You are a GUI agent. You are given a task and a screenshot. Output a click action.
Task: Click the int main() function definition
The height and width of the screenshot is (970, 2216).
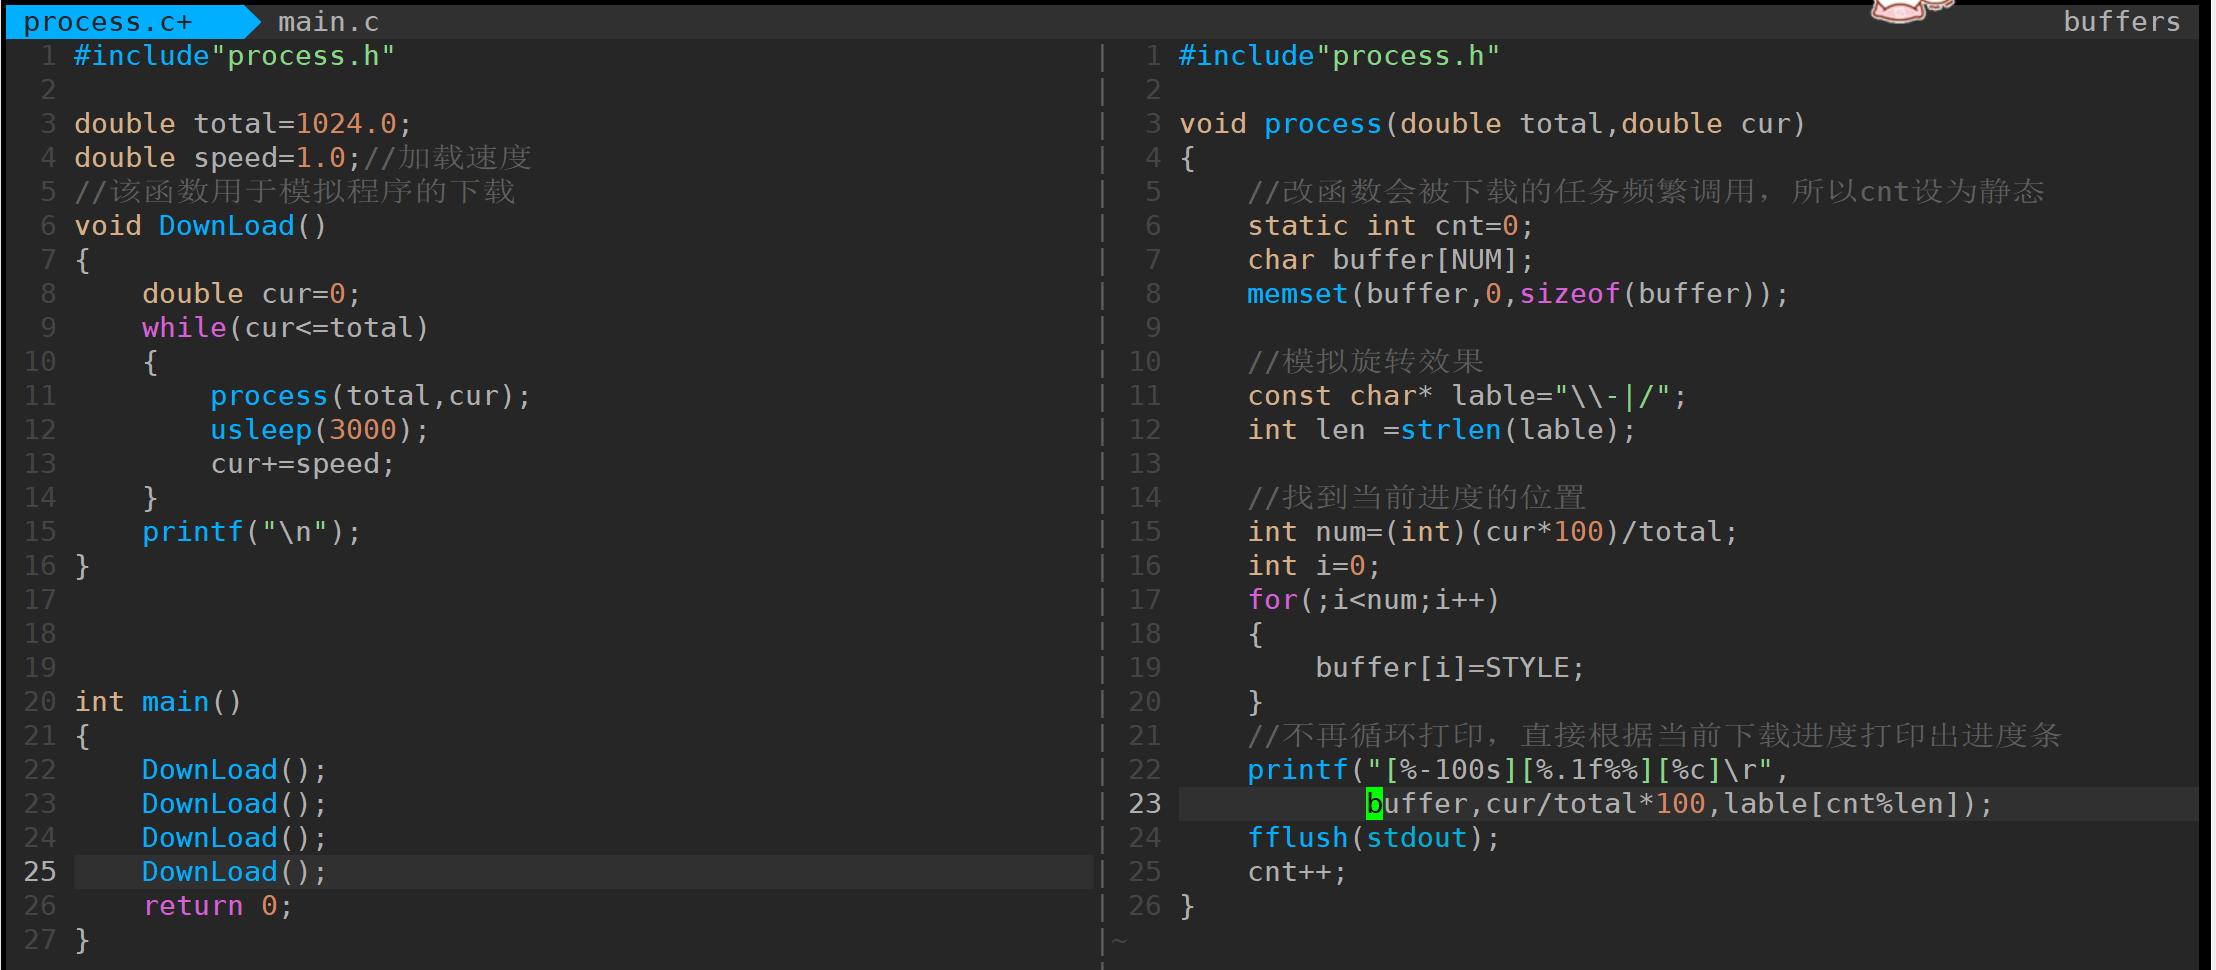pyautogui.click(x=158, y=702)
